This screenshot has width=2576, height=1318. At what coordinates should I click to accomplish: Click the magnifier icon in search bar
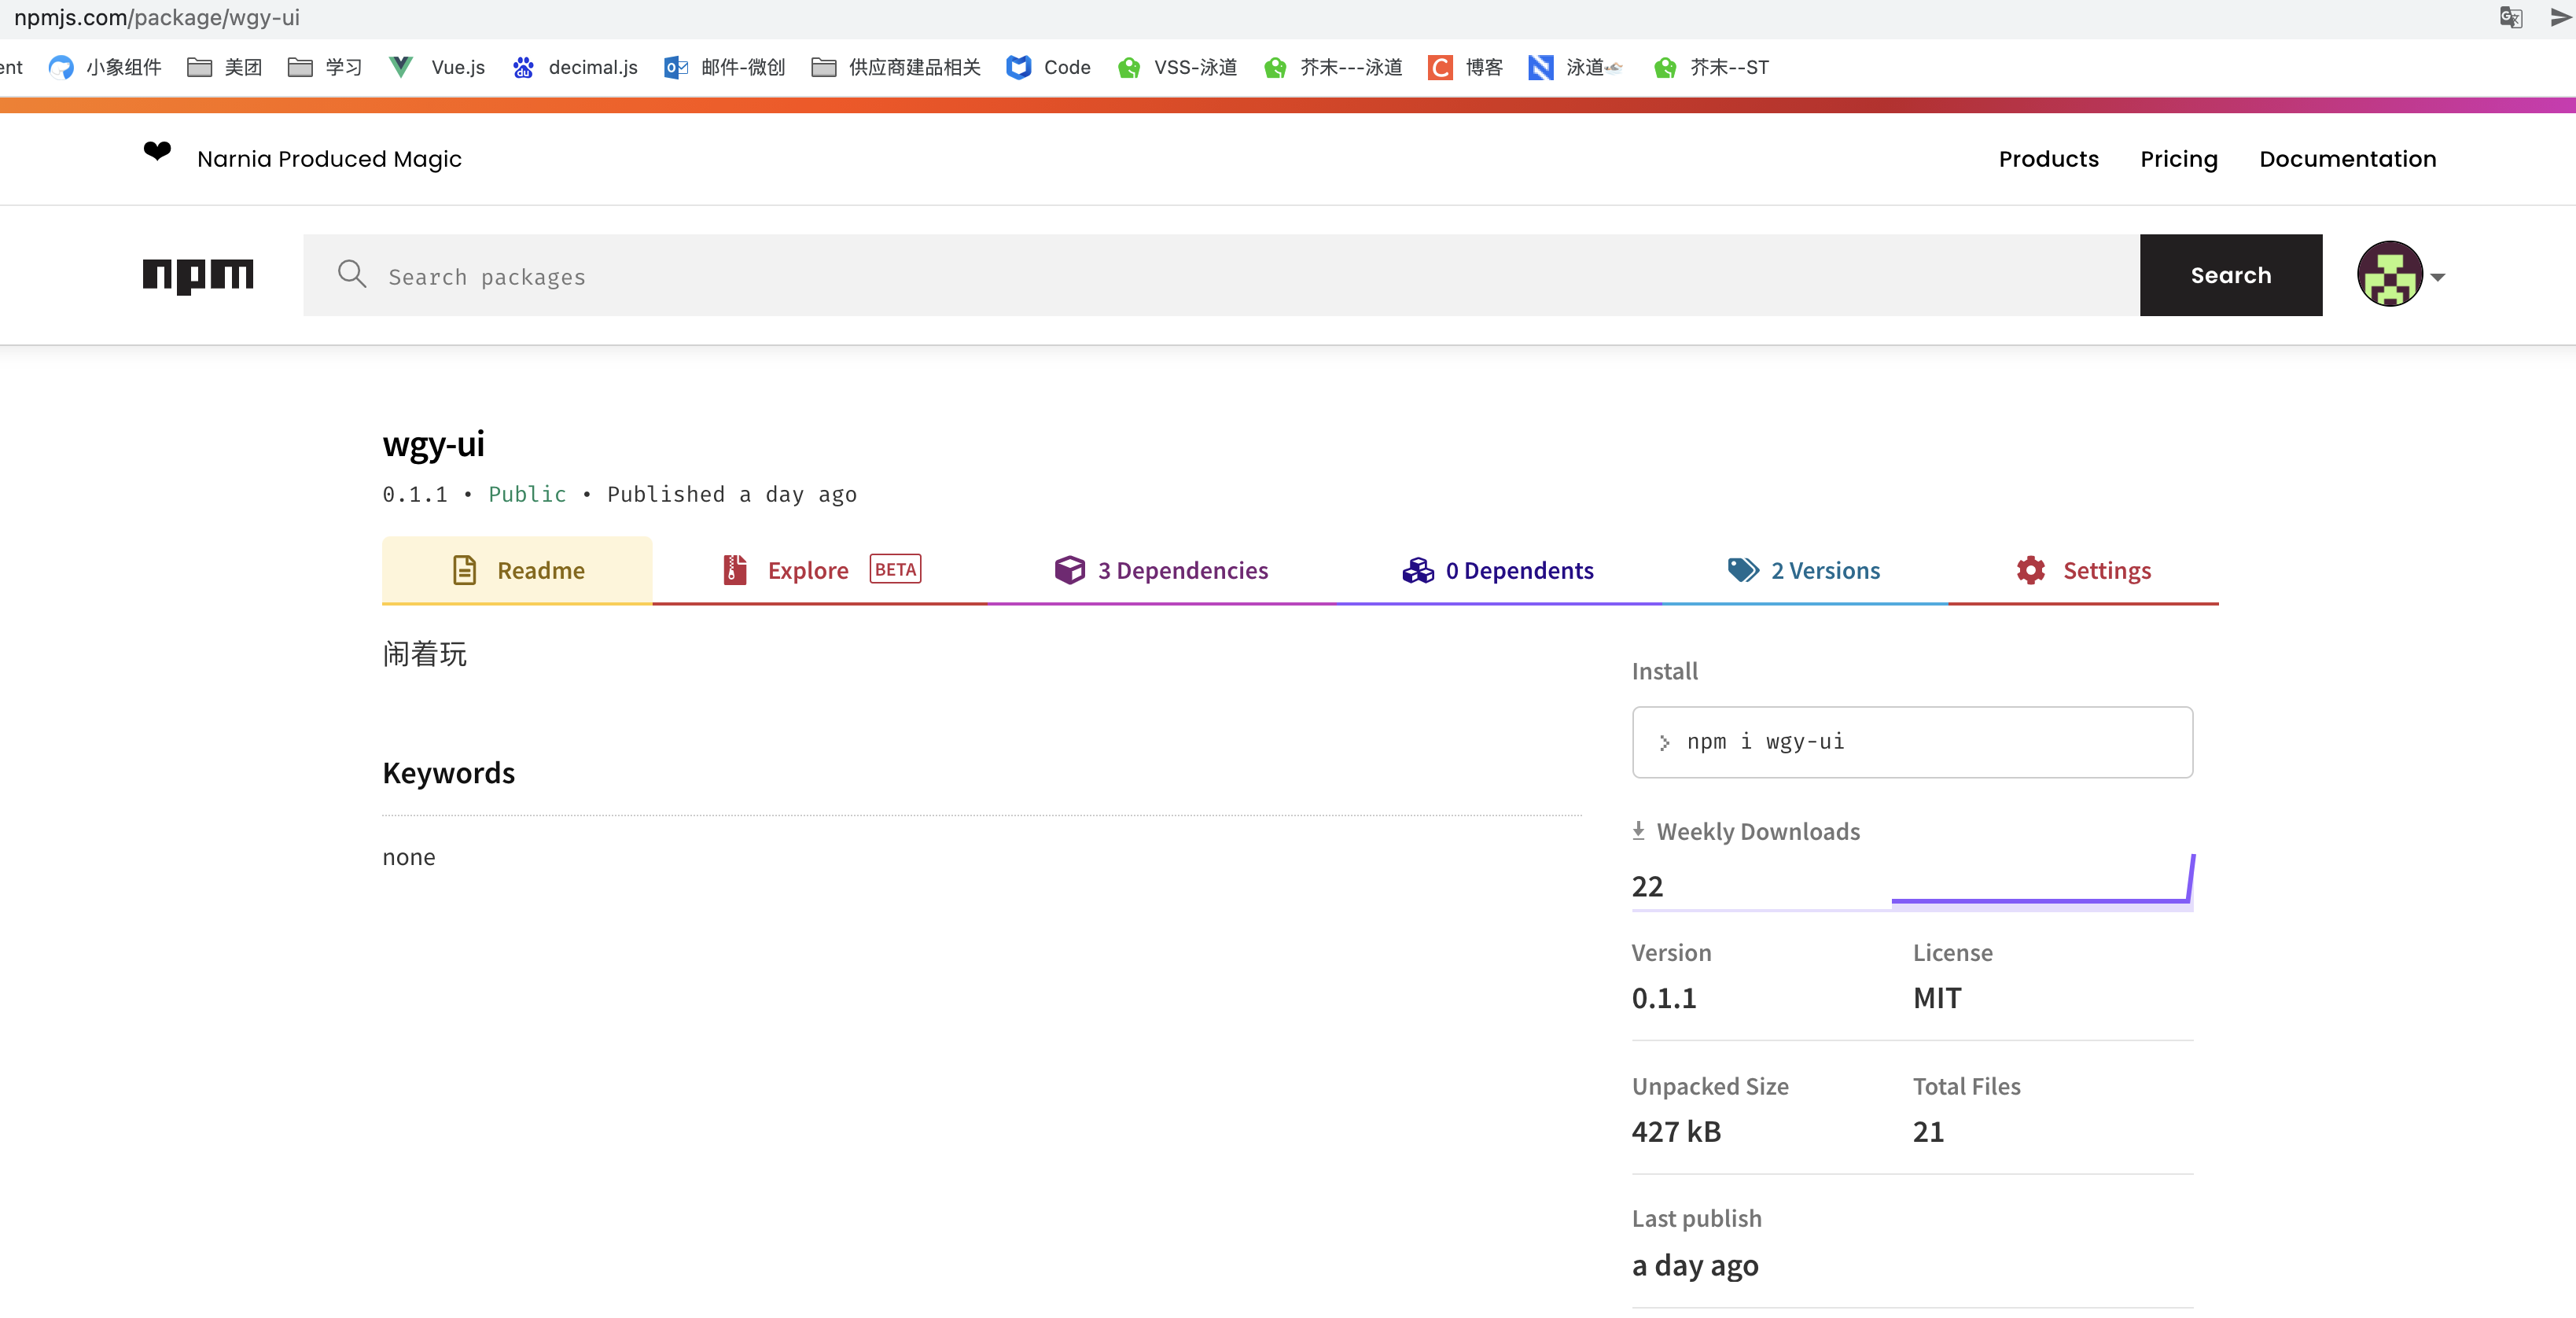coord(352,274)
